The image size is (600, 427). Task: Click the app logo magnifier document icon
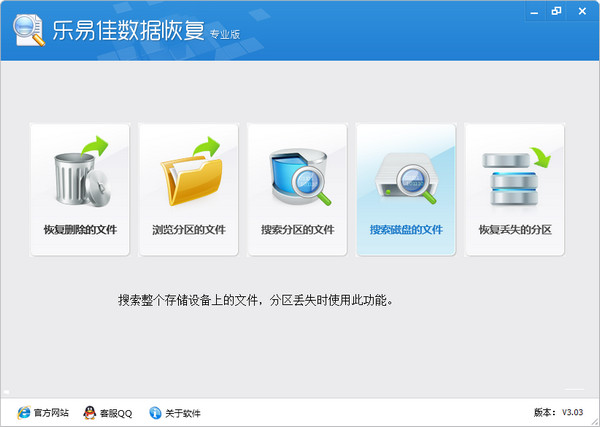pyautogui.click(x=29, y=30)
